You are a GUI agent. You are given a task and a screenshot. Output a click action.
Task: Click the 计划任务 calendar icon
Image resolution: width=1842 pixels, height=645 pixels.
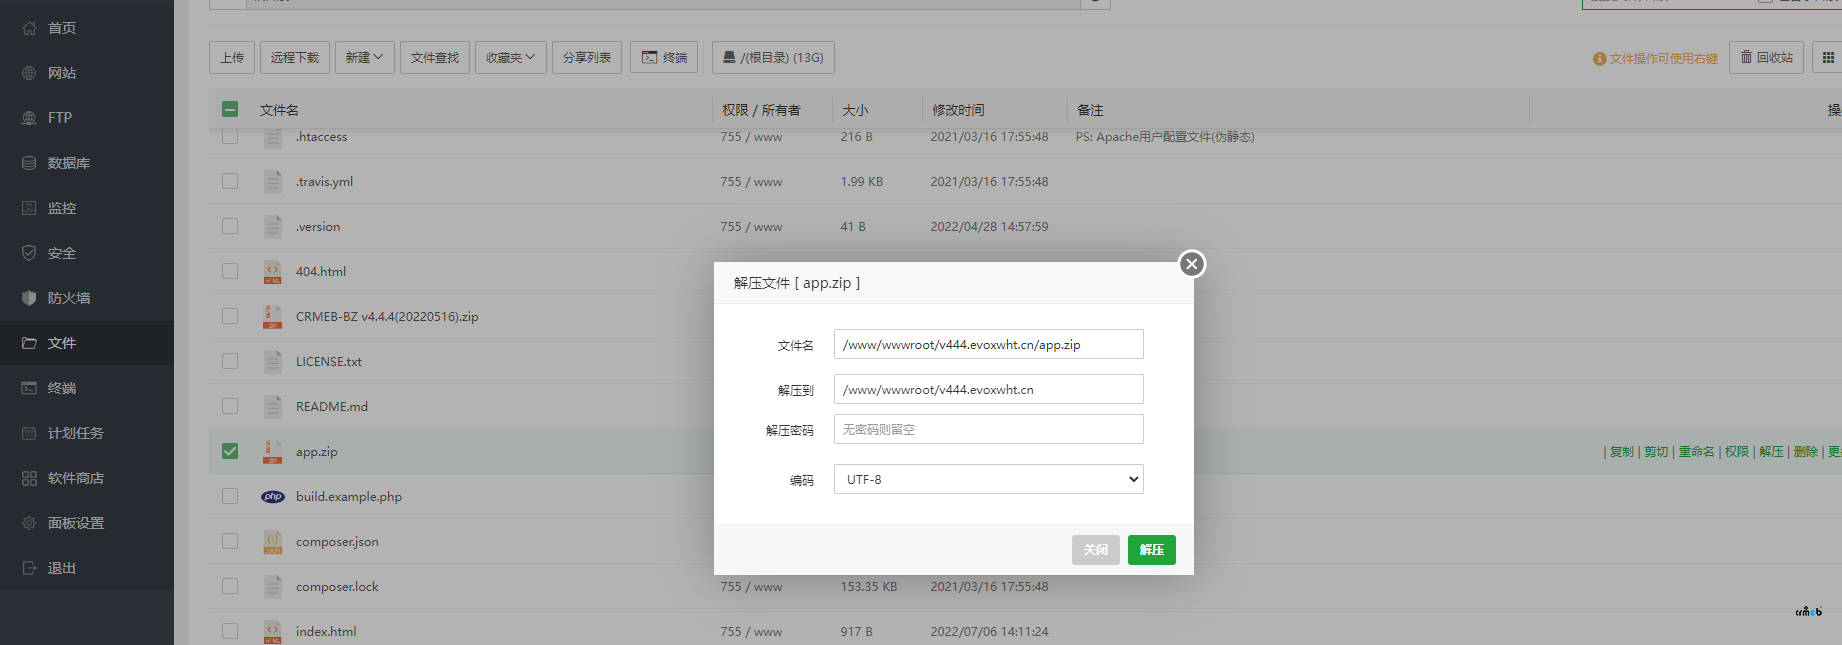point(29,433)
